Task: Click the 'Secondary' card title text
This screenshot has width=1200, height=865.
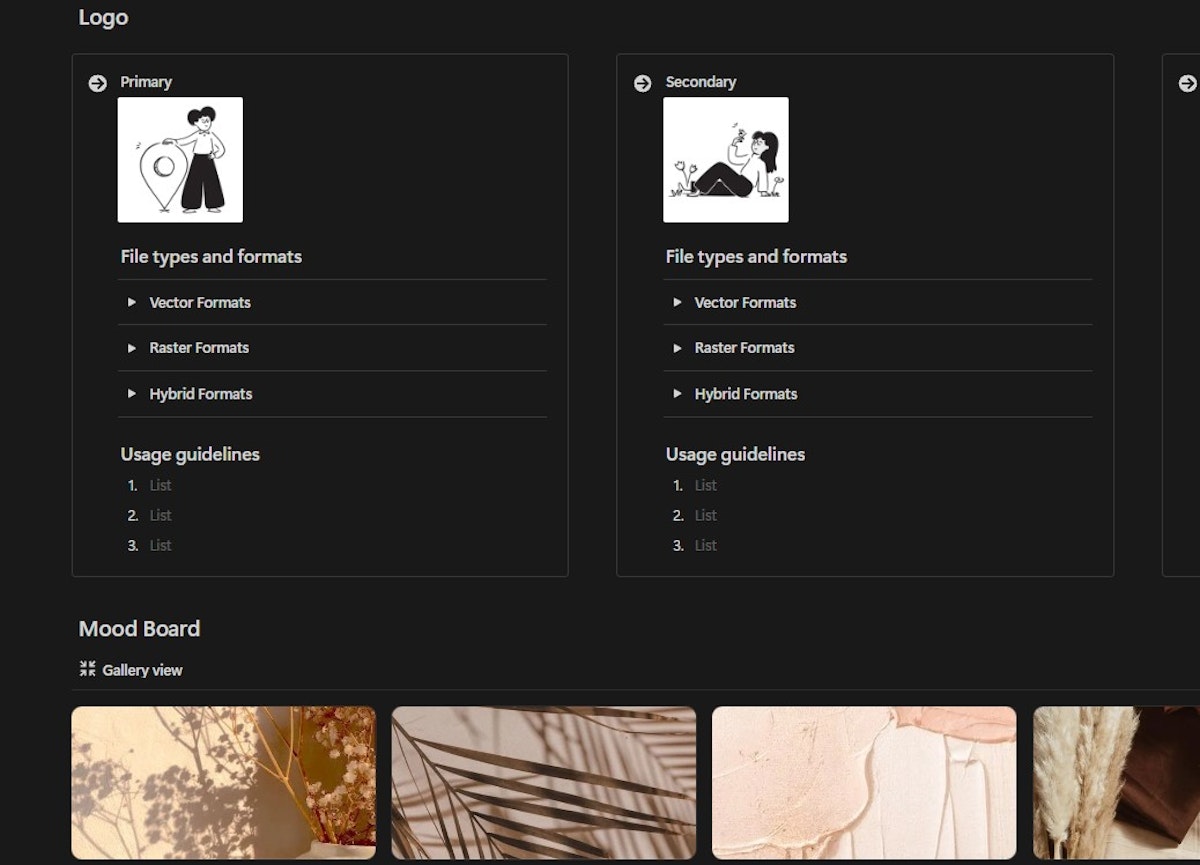Action: pyautogui.click(x=701, y=82)
